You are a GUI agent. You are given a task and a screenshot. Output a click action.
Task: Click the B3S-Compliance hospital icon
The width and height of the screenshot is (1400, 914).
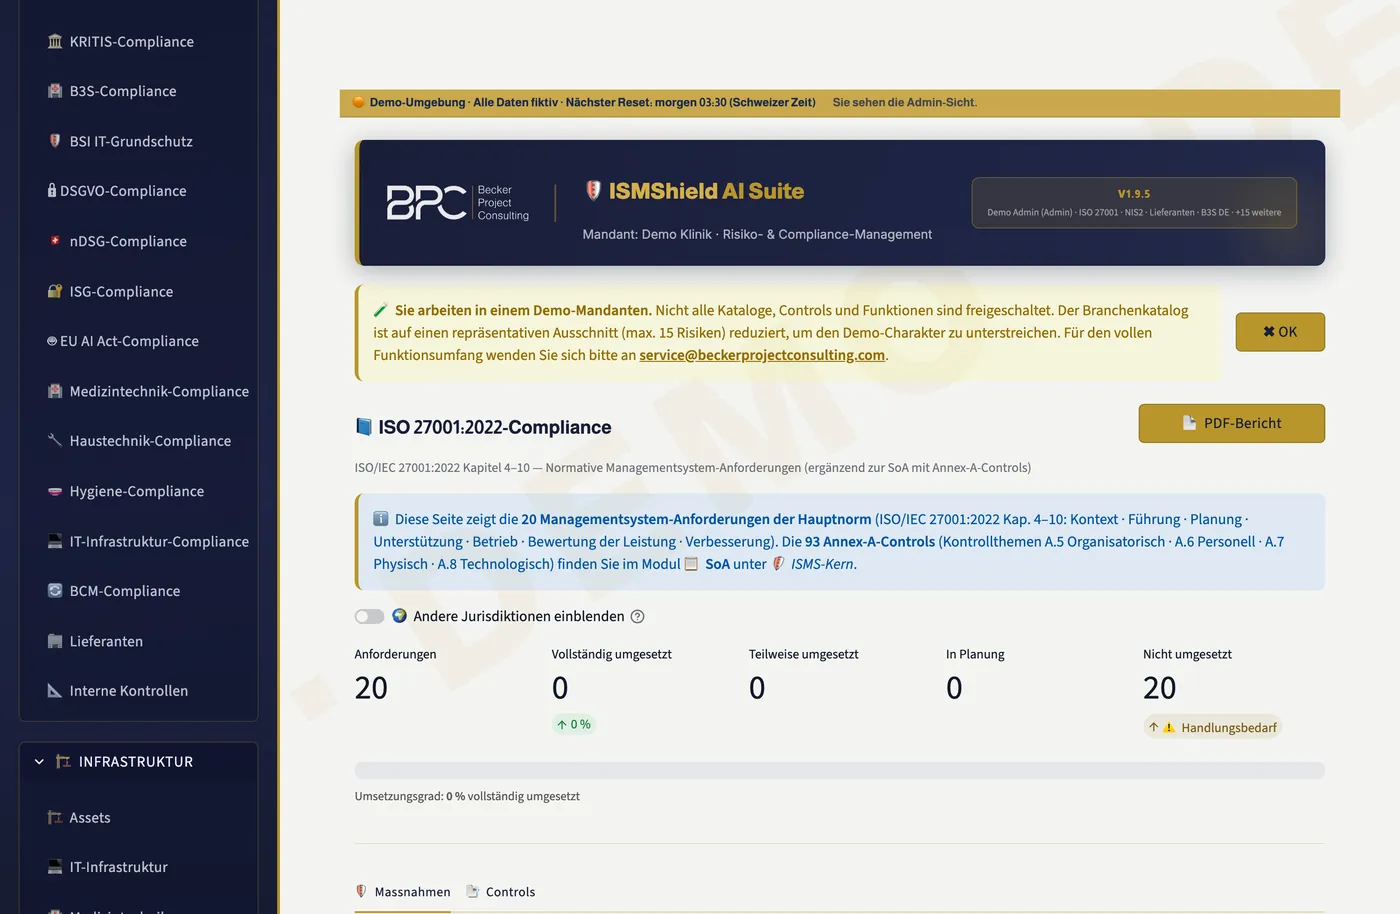click(55, 91)
